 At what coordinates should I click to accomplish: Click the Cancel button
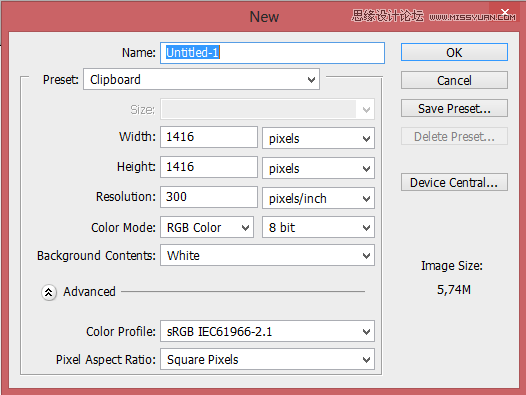click(454, 80)
